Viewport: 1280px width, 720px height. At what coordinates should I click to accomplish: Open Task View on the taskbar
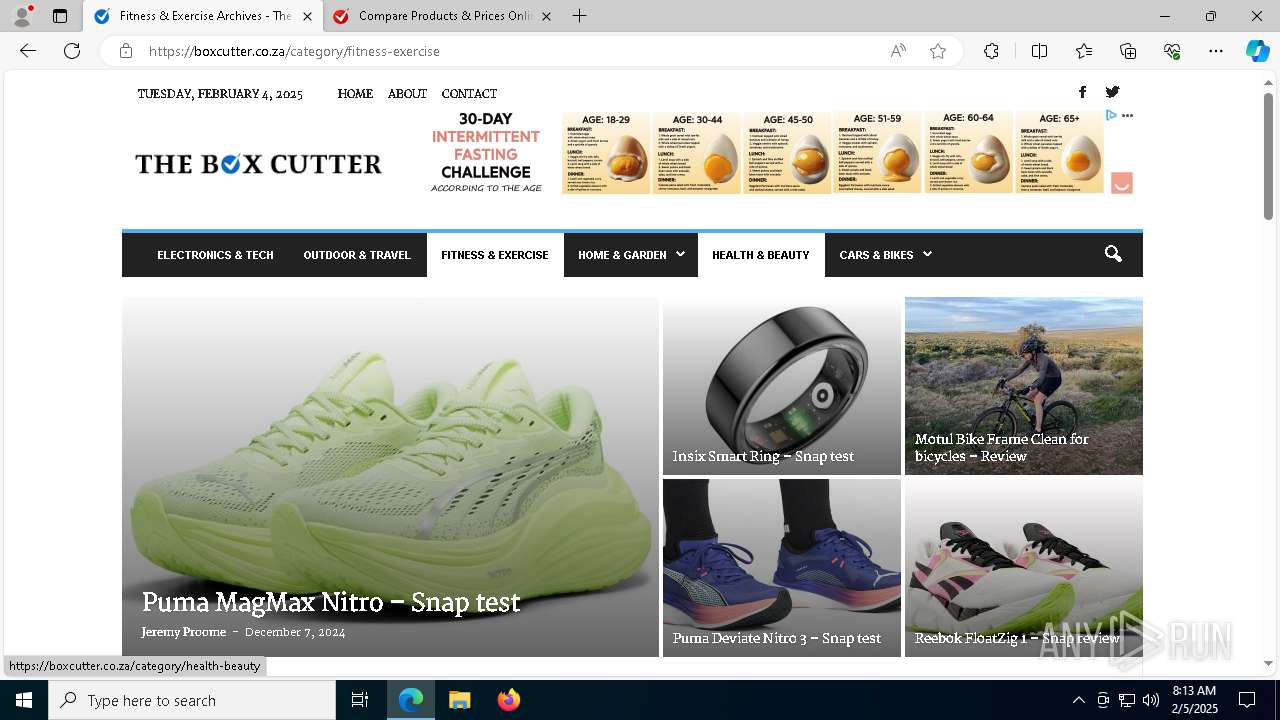click(x=360, y=700)
